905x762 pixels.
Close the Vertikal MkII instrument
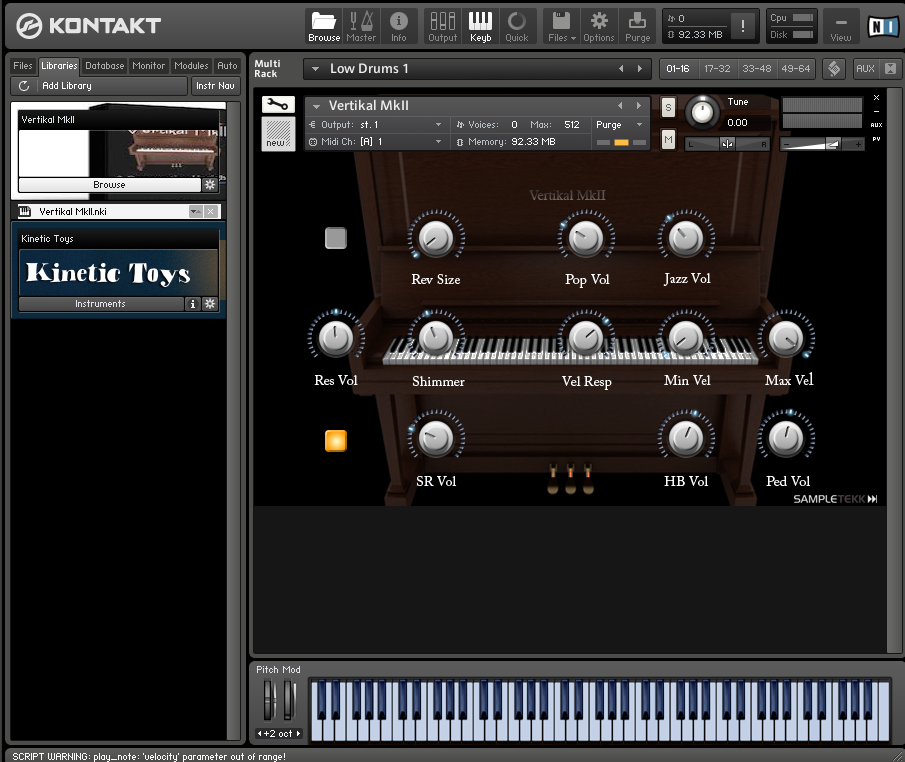(x=876, y=98)
